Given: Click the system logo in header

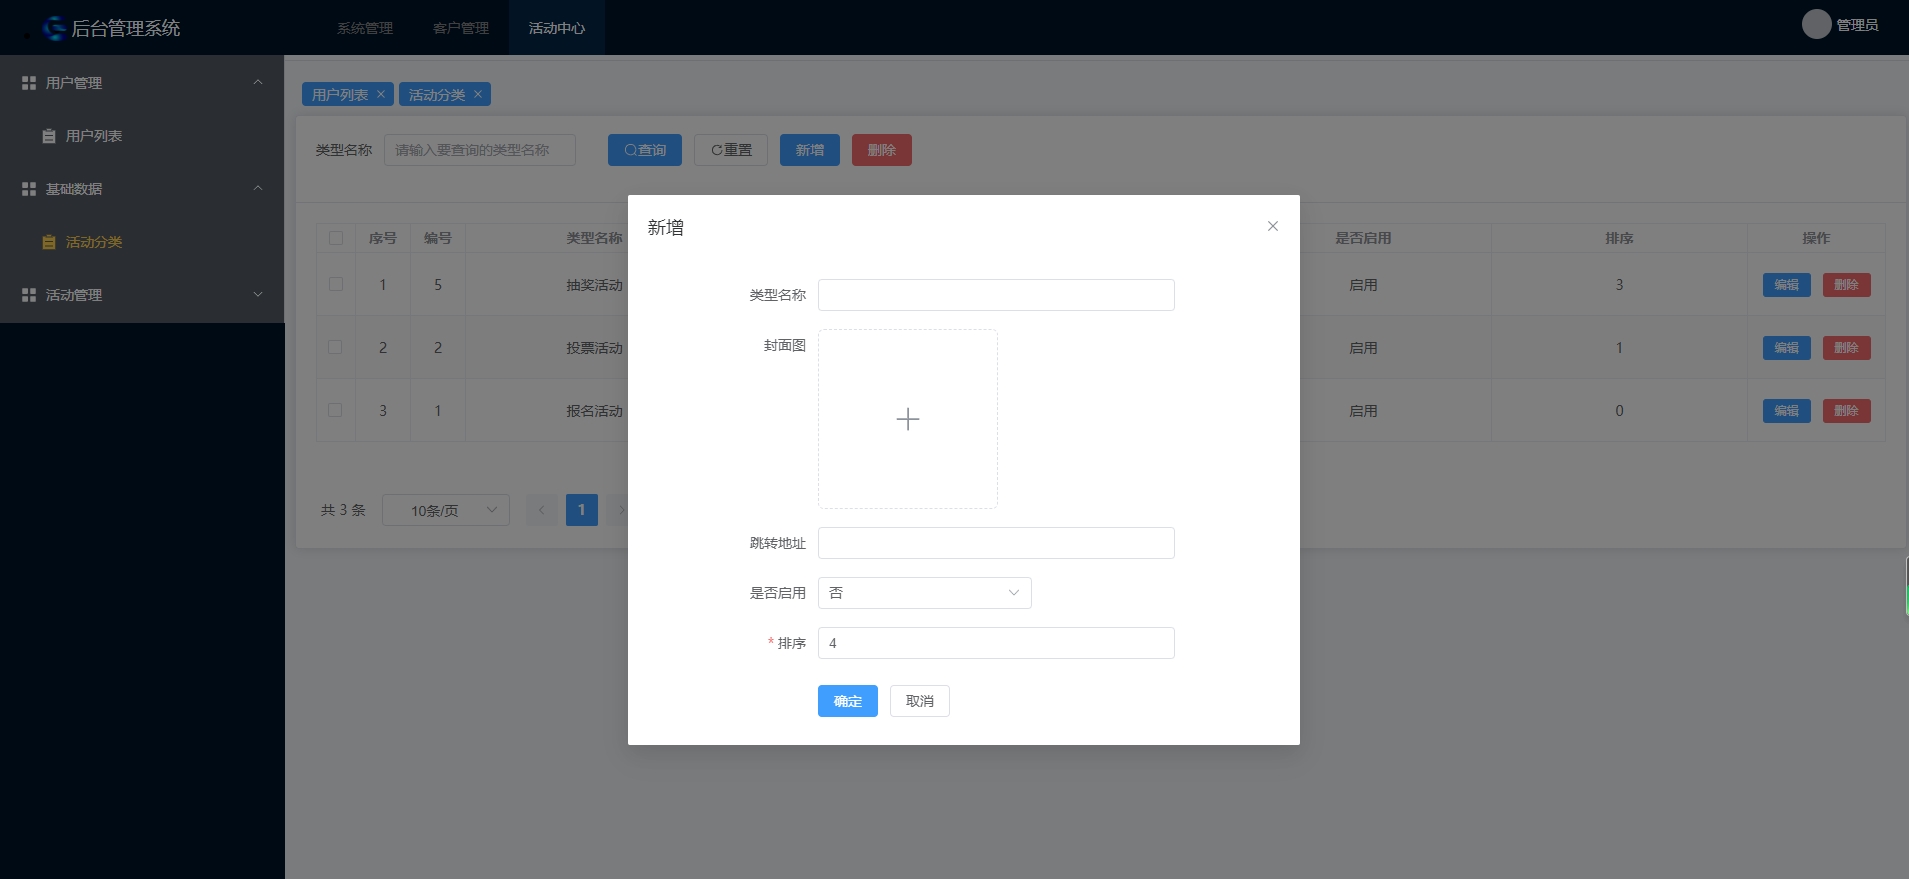Looking at the screenshot, I should (54, 28).
